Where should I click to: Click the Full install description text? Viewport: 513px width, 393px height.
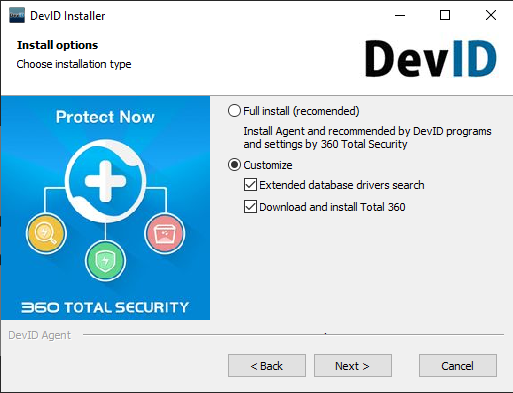[367, 138]
